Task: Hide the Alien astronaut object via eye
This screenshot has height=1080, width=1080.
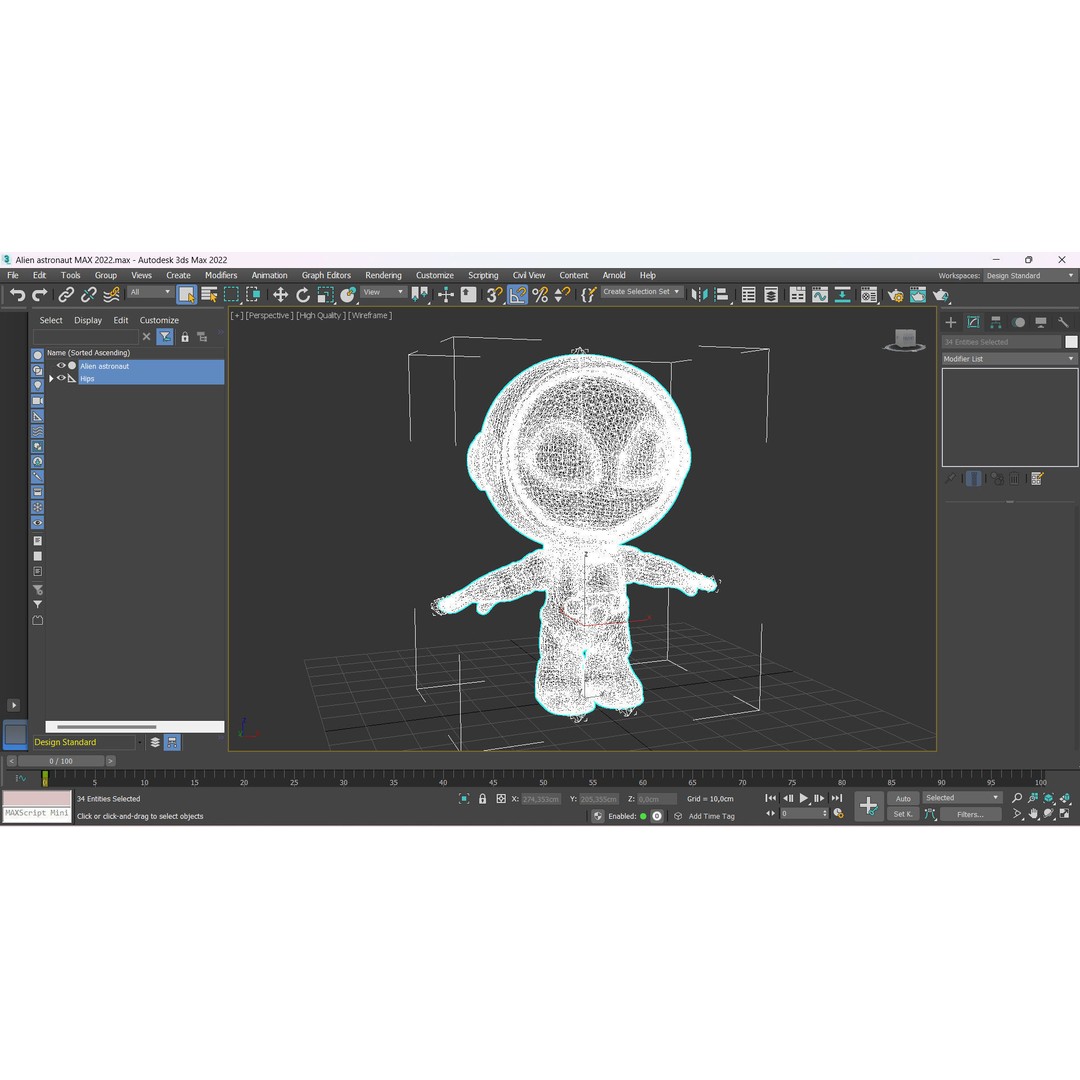Action: coord(61,366)
